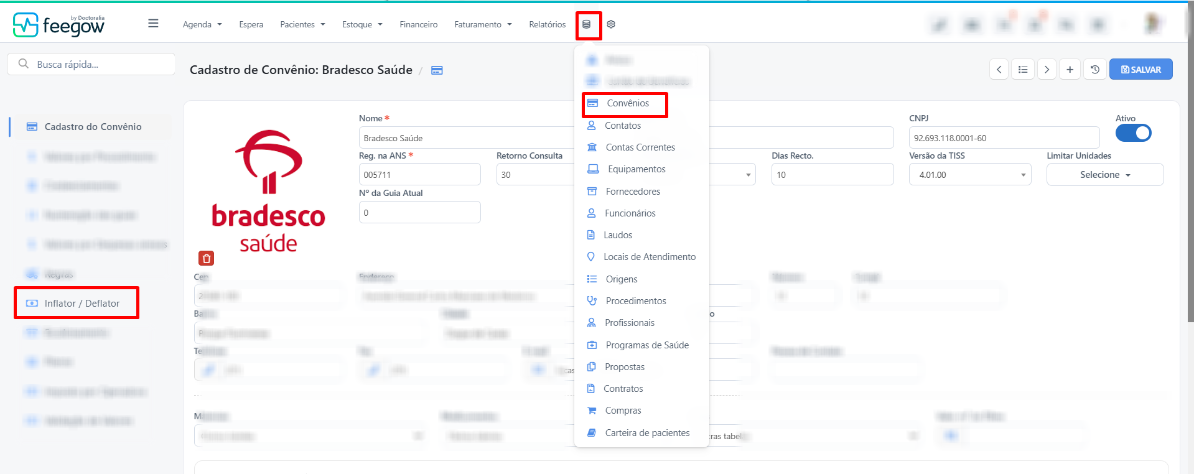Select Profissionais from the menu

tap(630, 323)
